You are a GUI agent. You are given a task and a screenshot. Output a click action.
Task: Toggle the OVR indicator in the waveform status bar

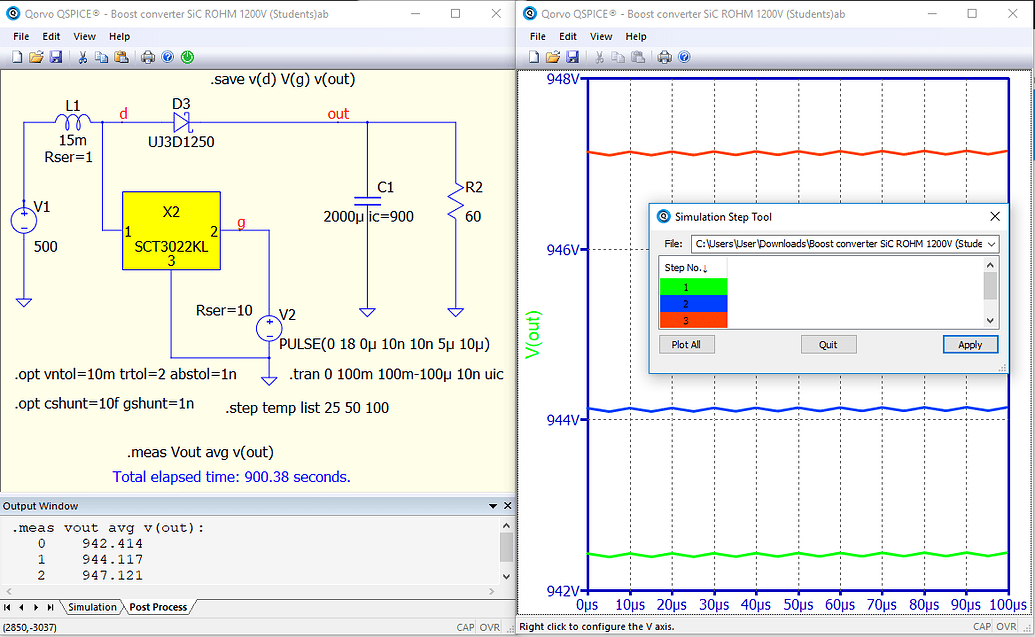pos(1006,626)
